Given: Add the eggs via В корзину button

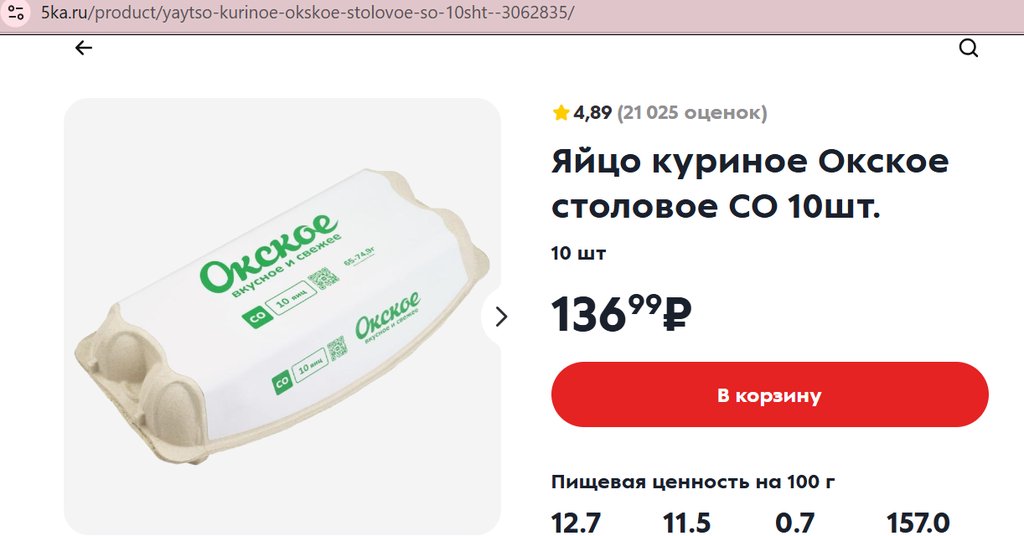Looking at the screenshot, I should coord(769,394).
